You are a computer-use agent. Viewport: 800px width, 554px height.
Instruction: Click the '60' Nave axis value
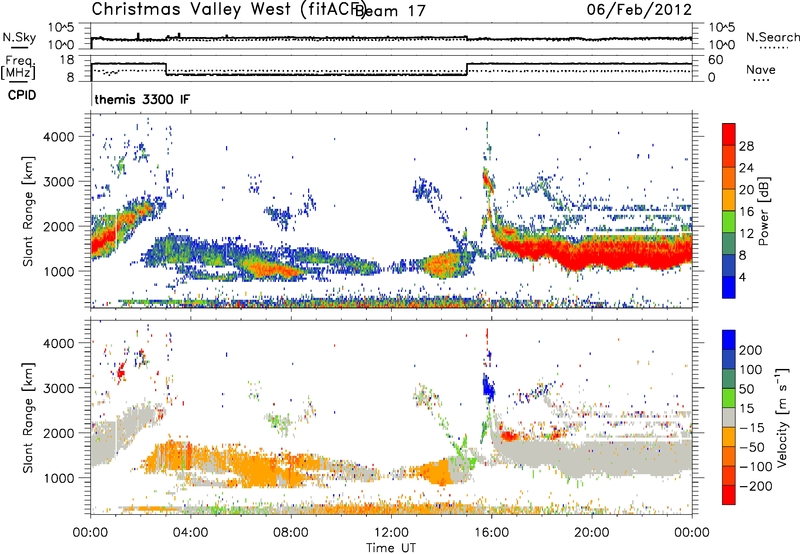pos(715,60)
